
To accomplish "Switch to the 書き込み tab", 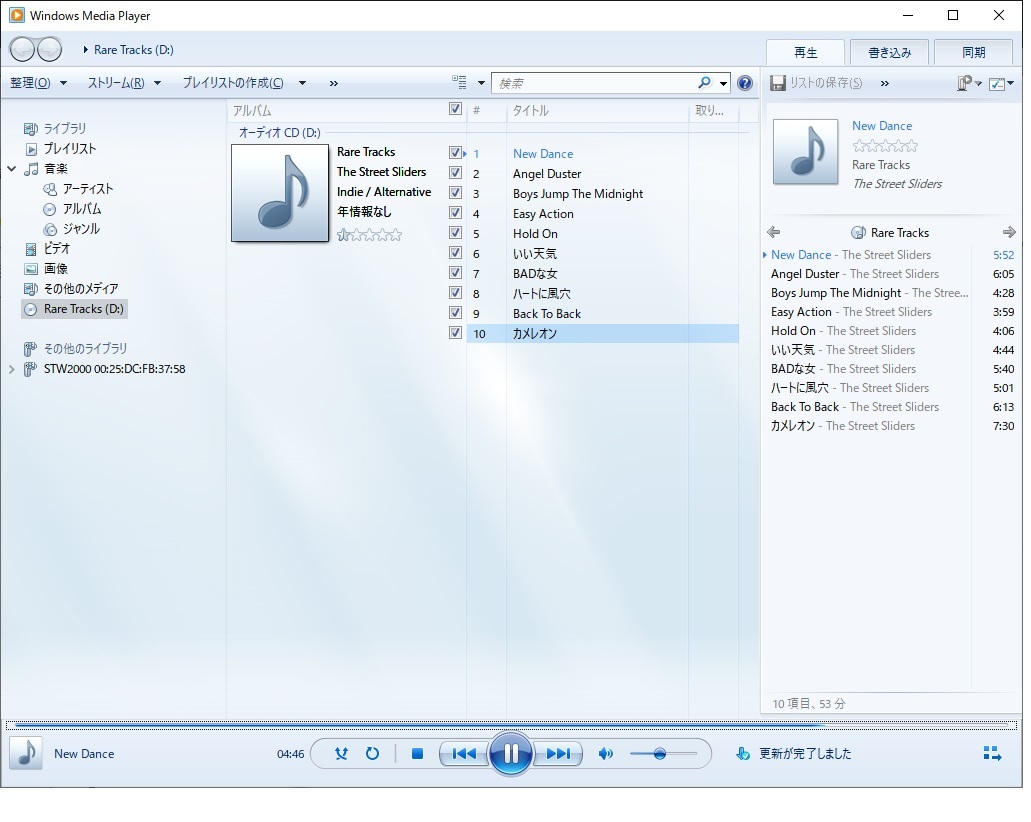I will coord(890,52).
